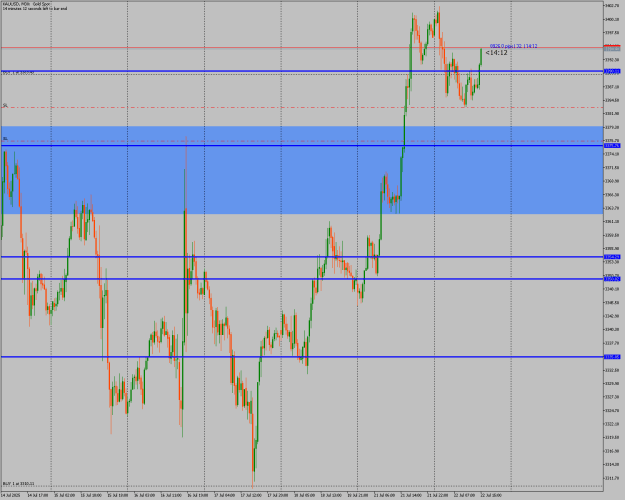This screenshot has height=500, width=625.
Task: Click the "left to bar end" timer text
Action: click(x=35, y=8)
